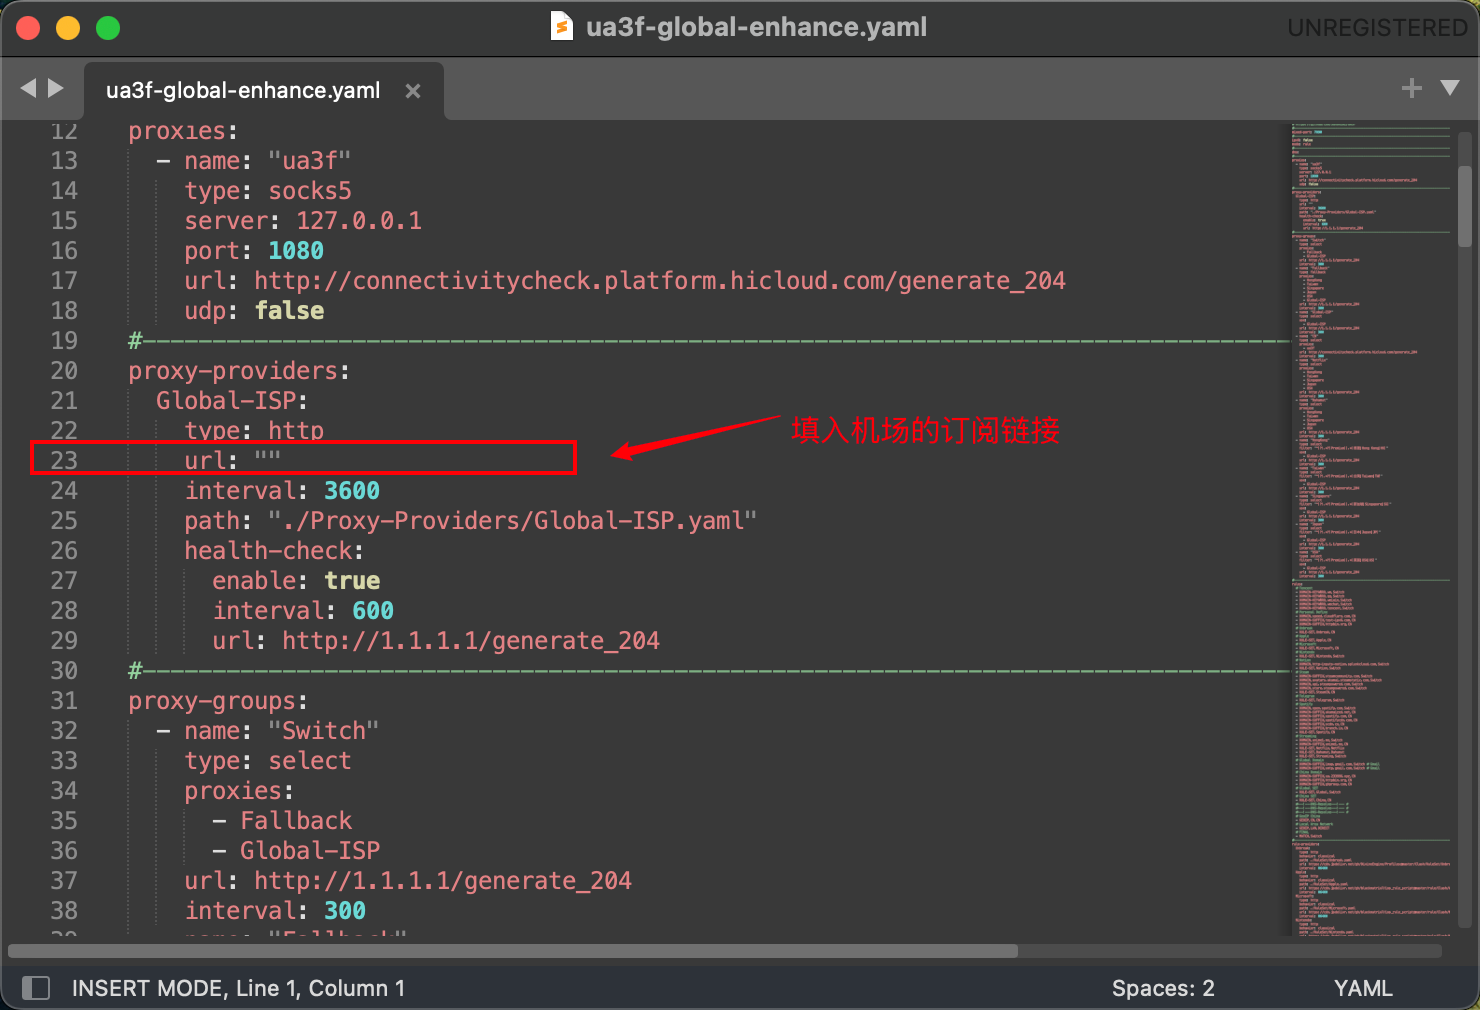Click the yellow minimize window button
The image size is (1480, 1010).
pos(68,28)
